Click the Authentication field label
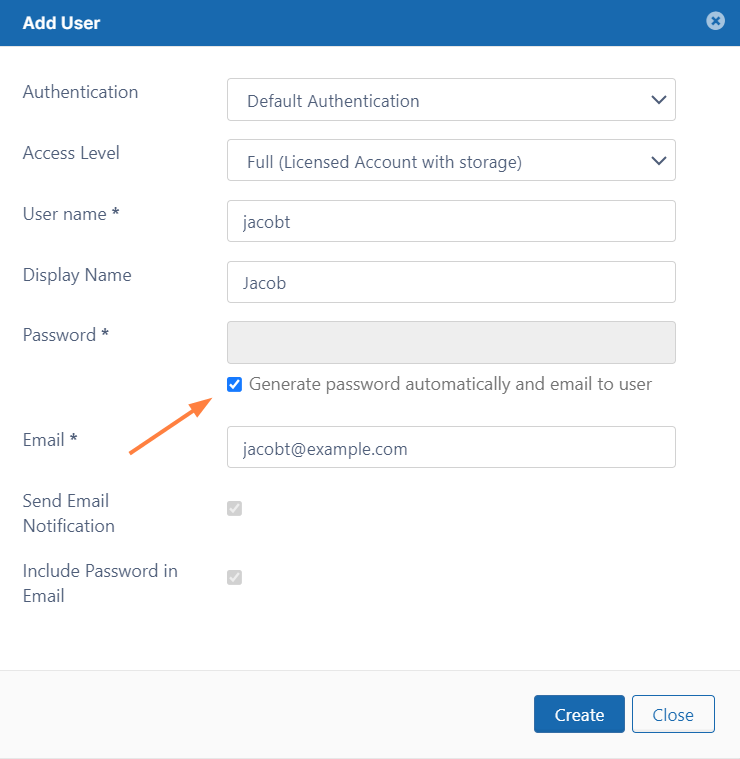This screenshot has height=759, width=740. click(x=80, y=92)
